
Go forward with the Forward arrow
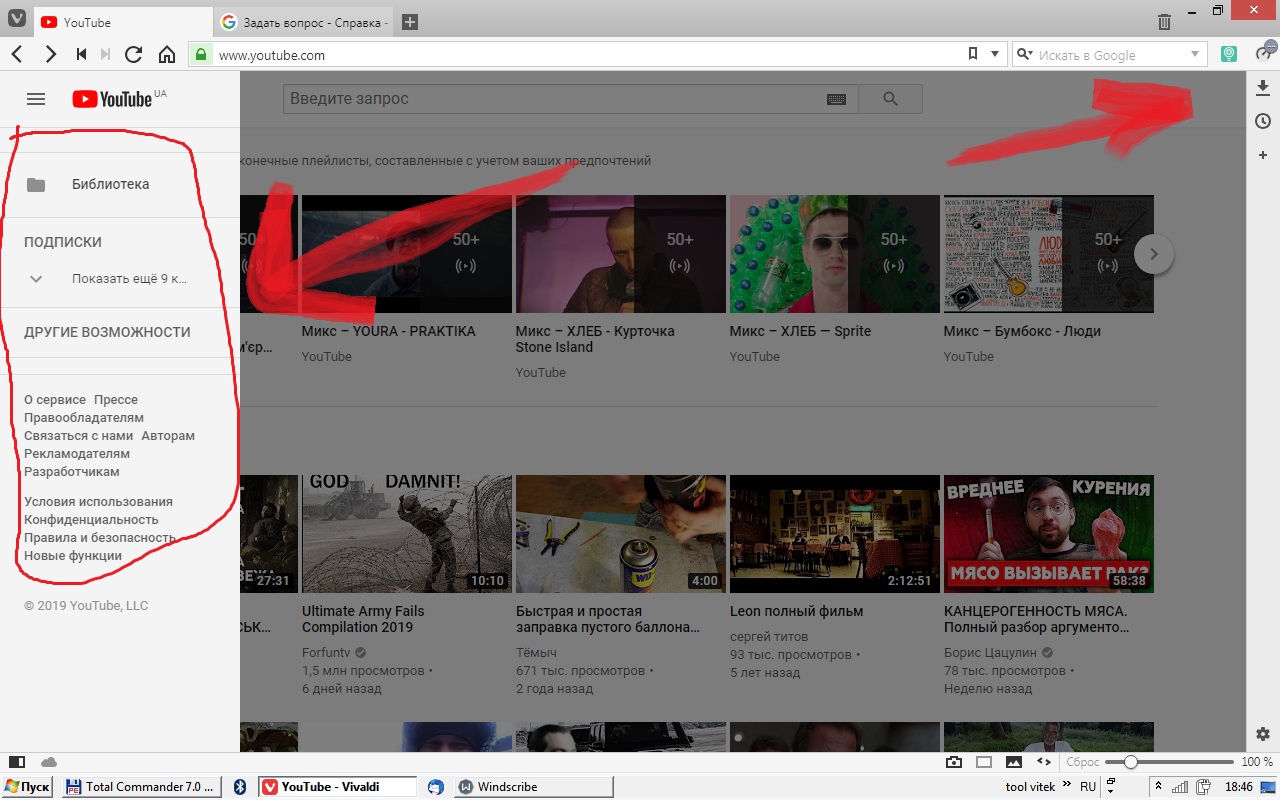(x=49, y=55)
